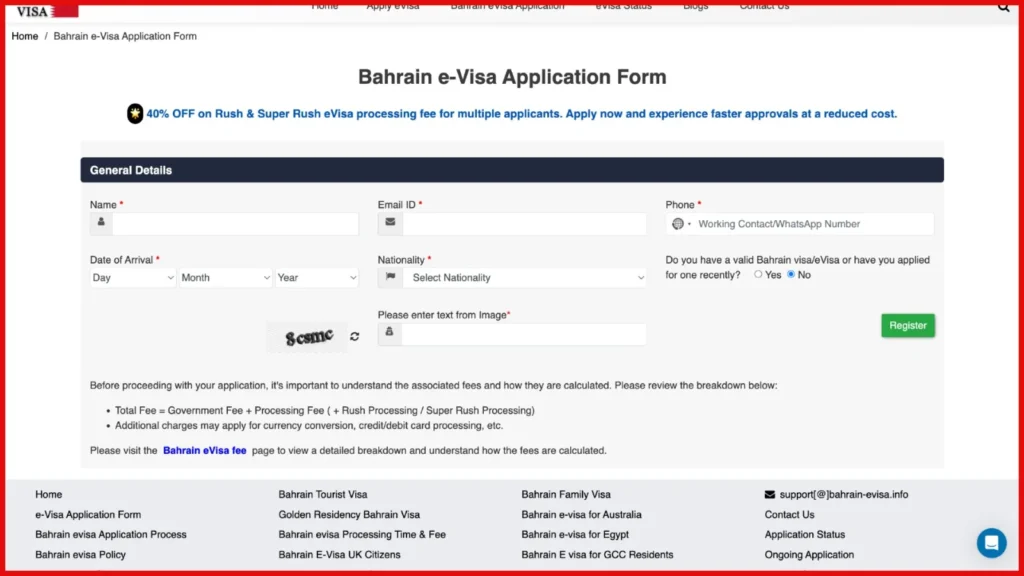Viewport: 1024px width, 576px height.
Task: Open footer Application Status link
Action: [805, 534]
